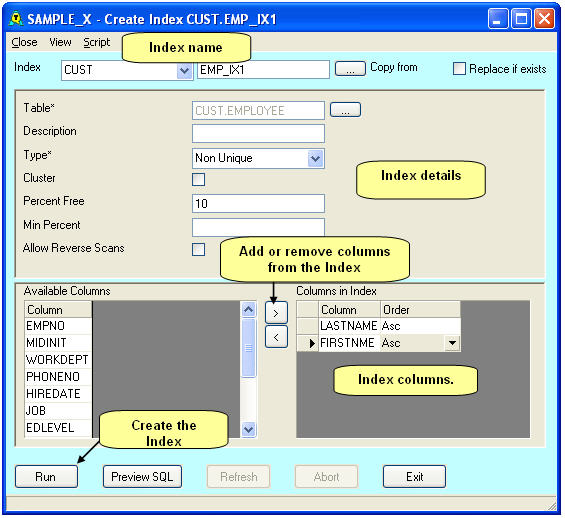
Task: Check the Cluster checkbox
Action: 198,179
